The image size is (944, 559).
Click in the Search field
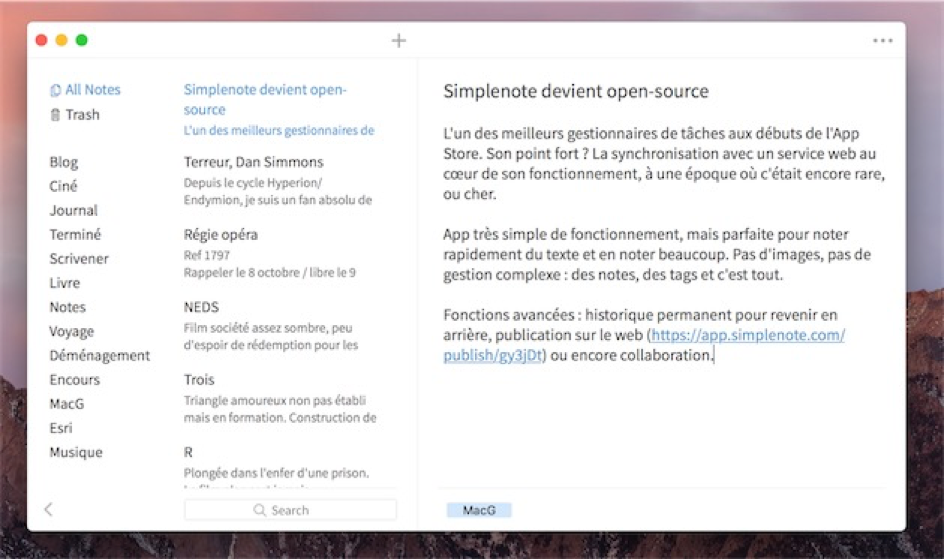point(290,510)
